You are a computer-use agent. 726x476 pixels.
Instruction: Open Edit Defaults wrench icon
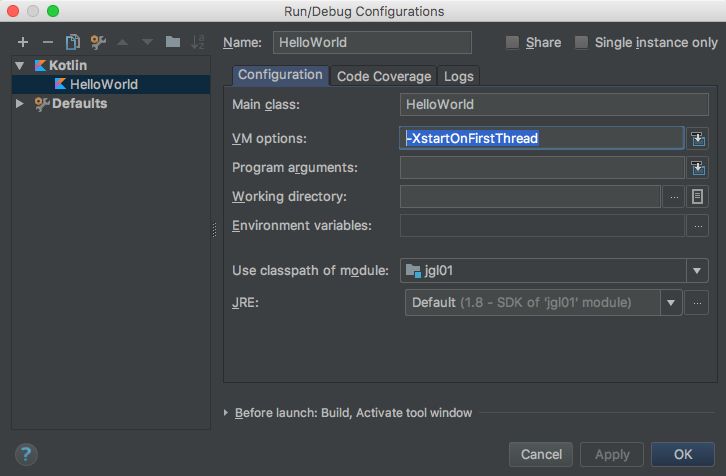98,42
